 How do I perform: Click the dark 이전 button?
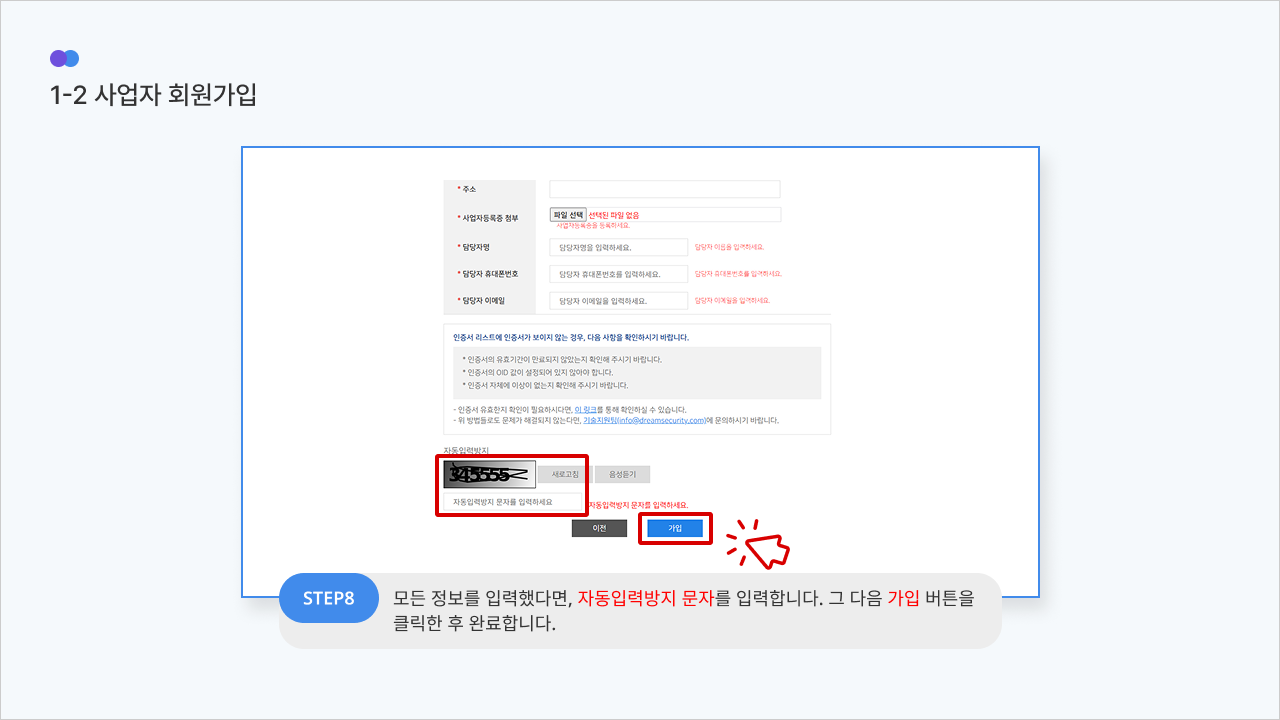(599, 528)
